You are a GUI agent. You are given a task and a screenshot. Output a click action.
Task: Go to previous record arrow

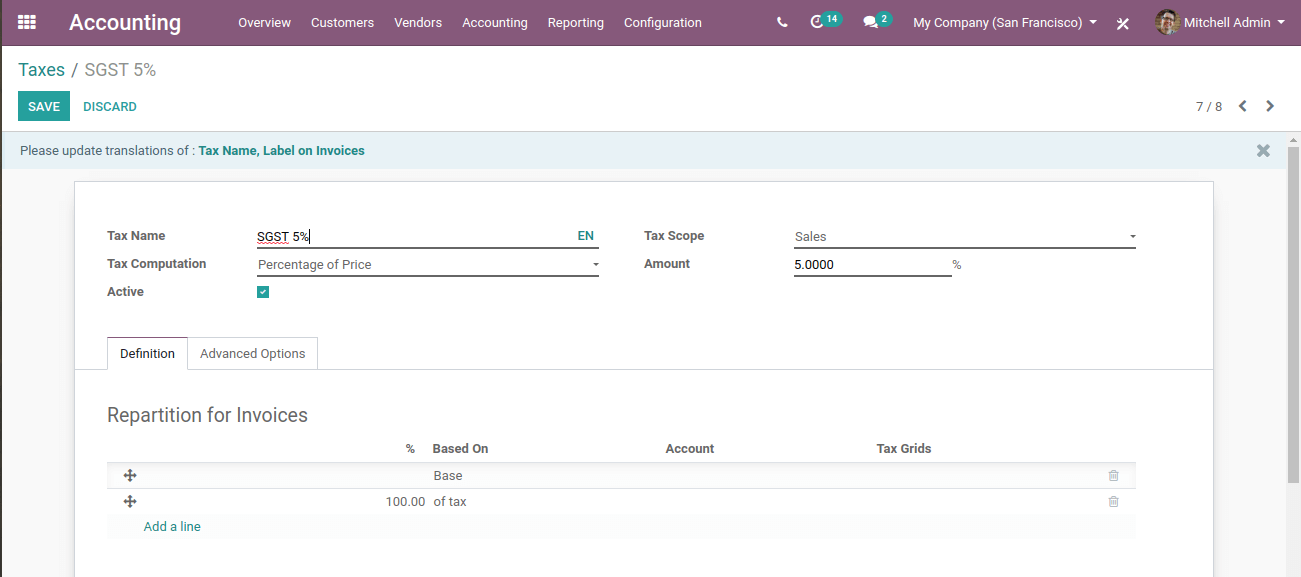point(1242,106)
